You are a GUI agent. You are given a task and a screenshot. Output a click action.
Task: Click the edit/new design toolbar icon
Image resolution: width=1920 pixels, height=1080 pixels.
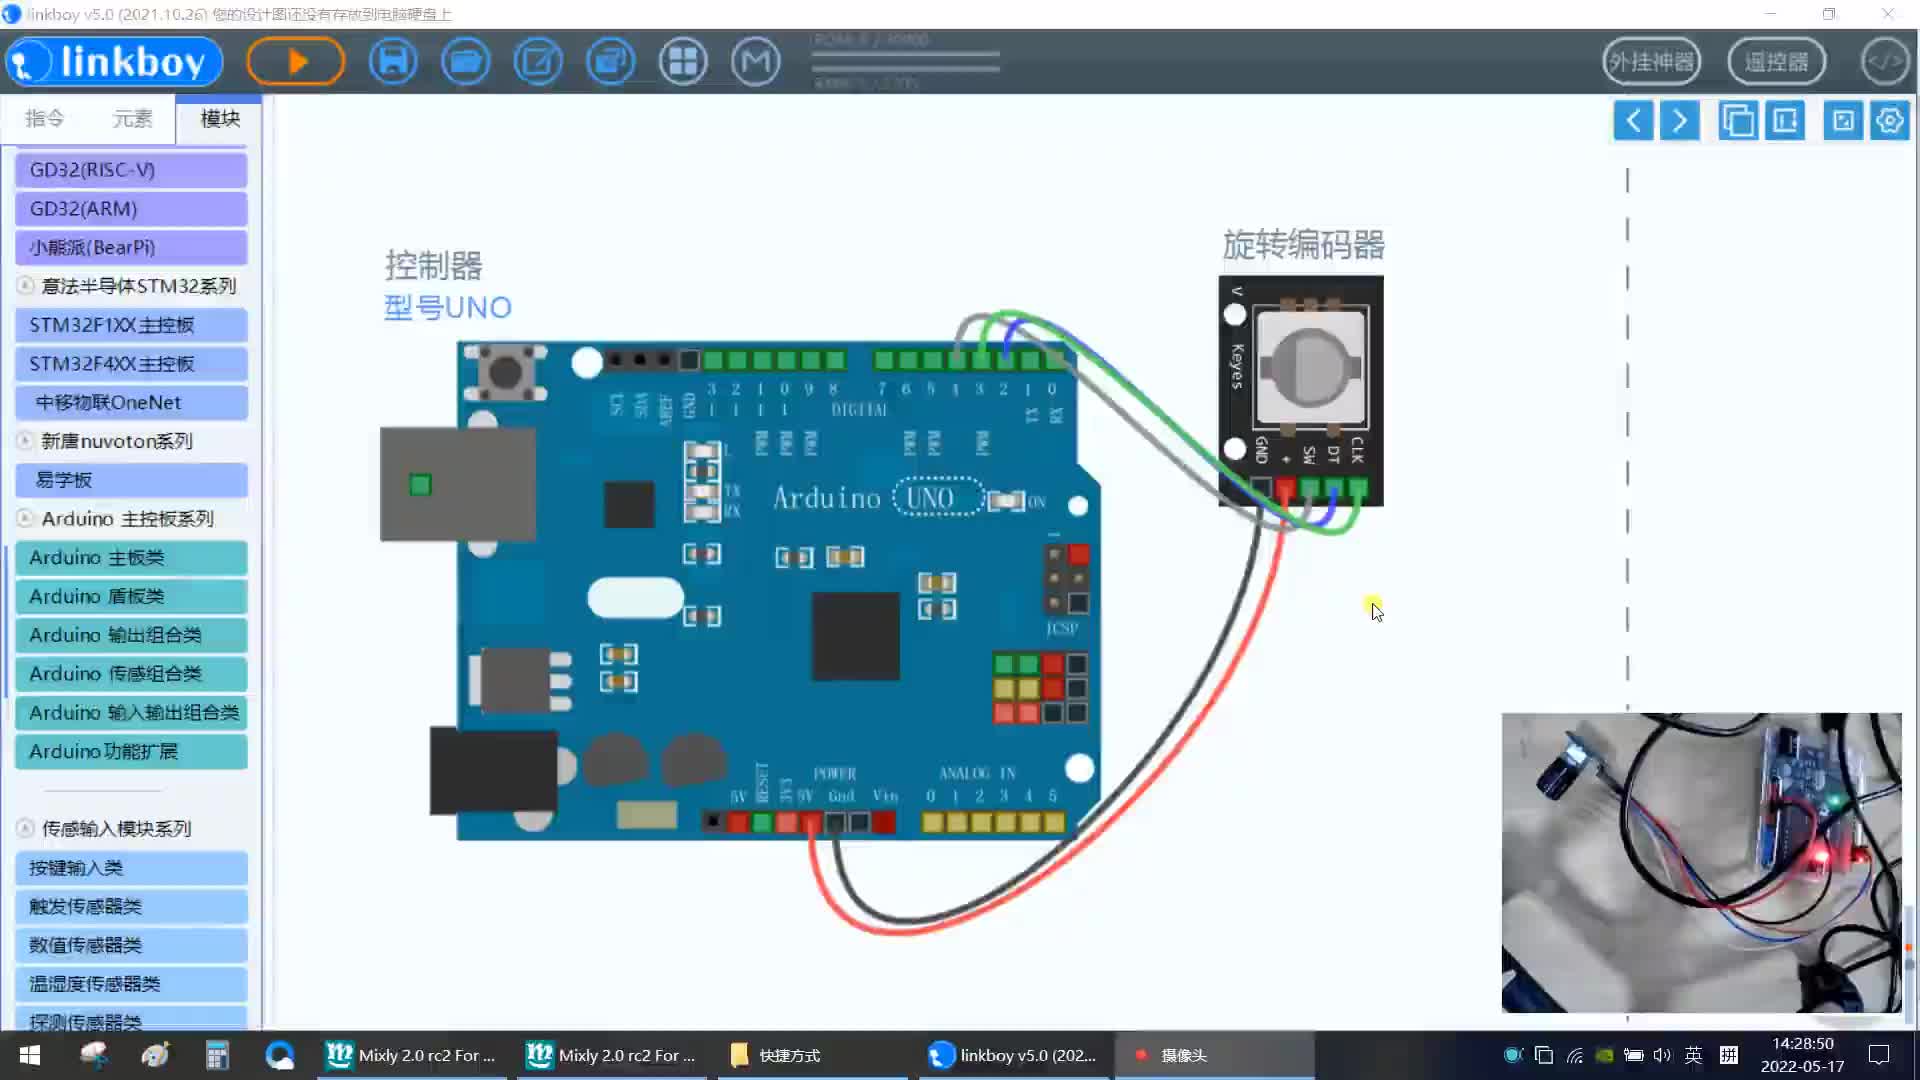tap(538, 62)
